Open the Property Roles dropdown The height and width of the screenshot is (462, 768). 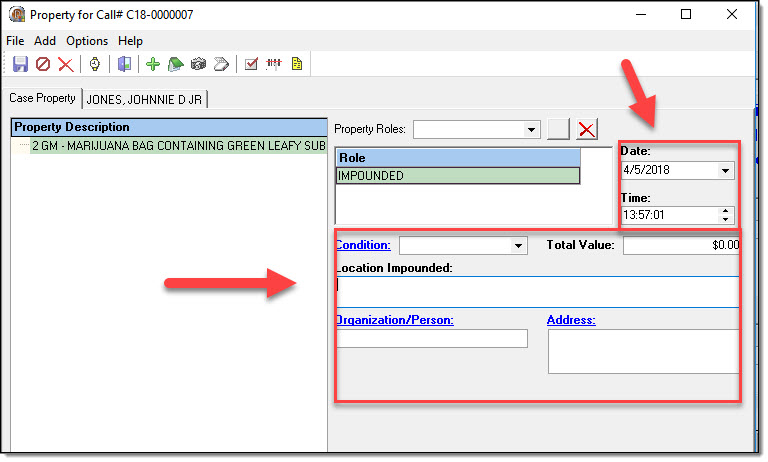(x=532, y=129)
